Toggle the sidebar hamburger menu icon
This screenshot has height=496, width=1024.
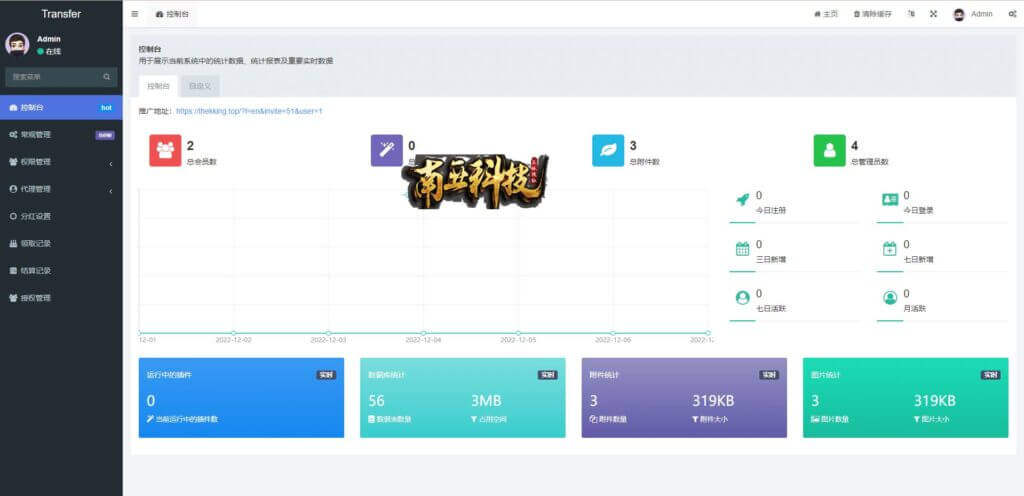point(135,14)
